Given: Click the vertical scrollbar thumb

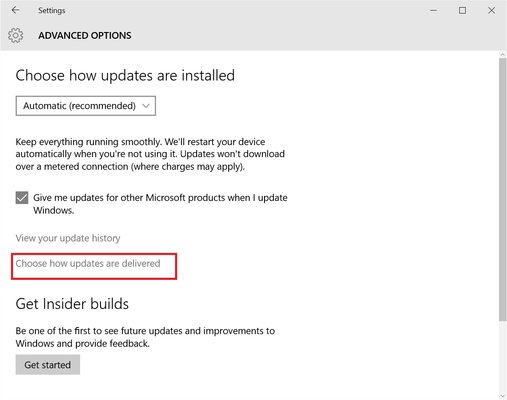Looking at the screenshot, I should (503, 189).
